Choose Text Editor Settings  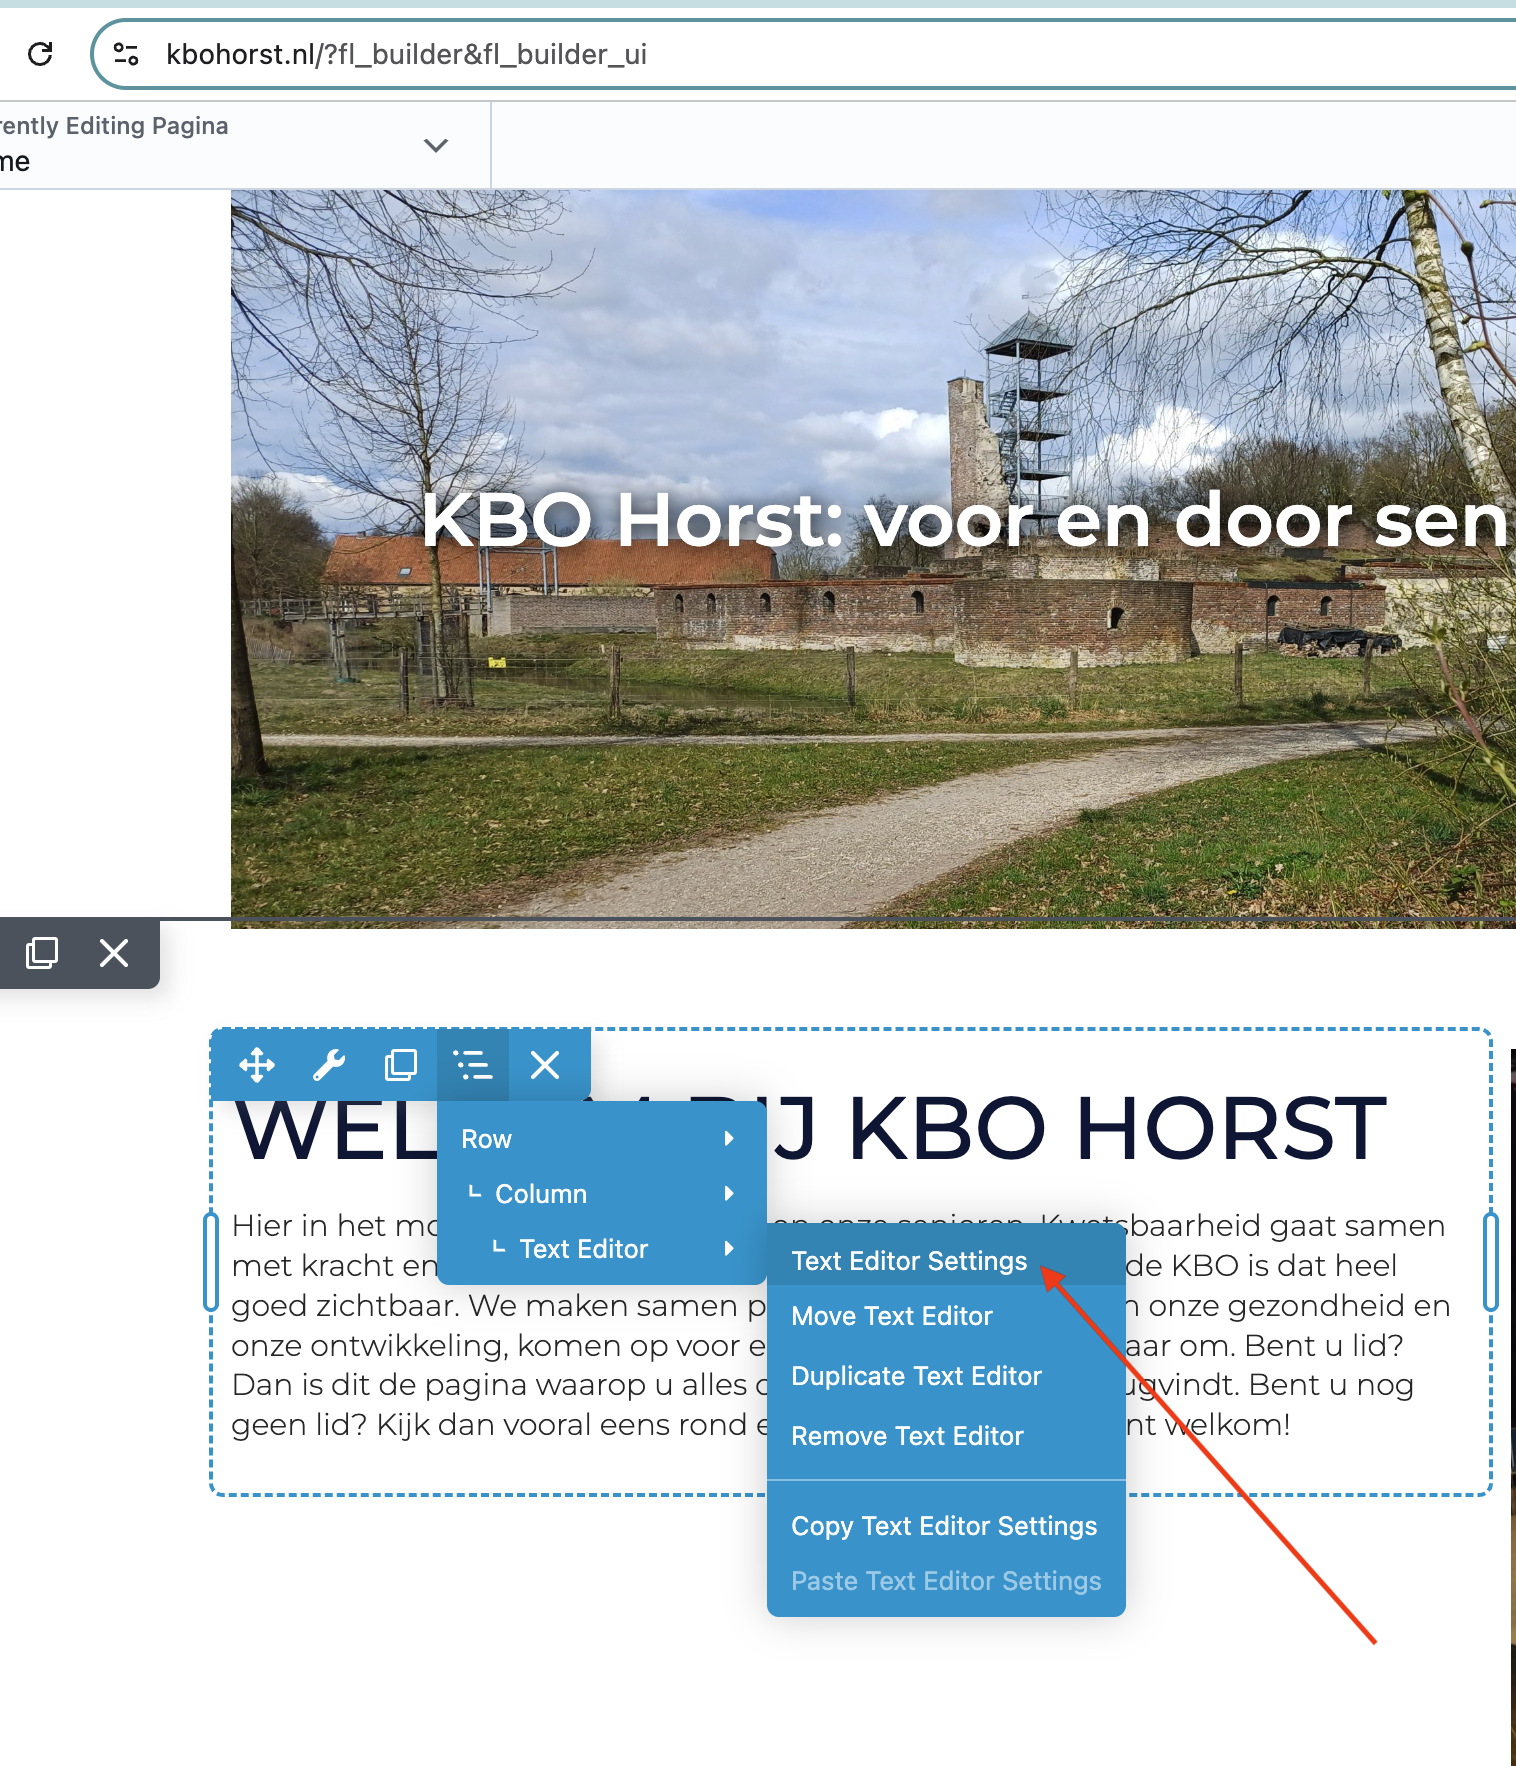tap(946, 1261)
